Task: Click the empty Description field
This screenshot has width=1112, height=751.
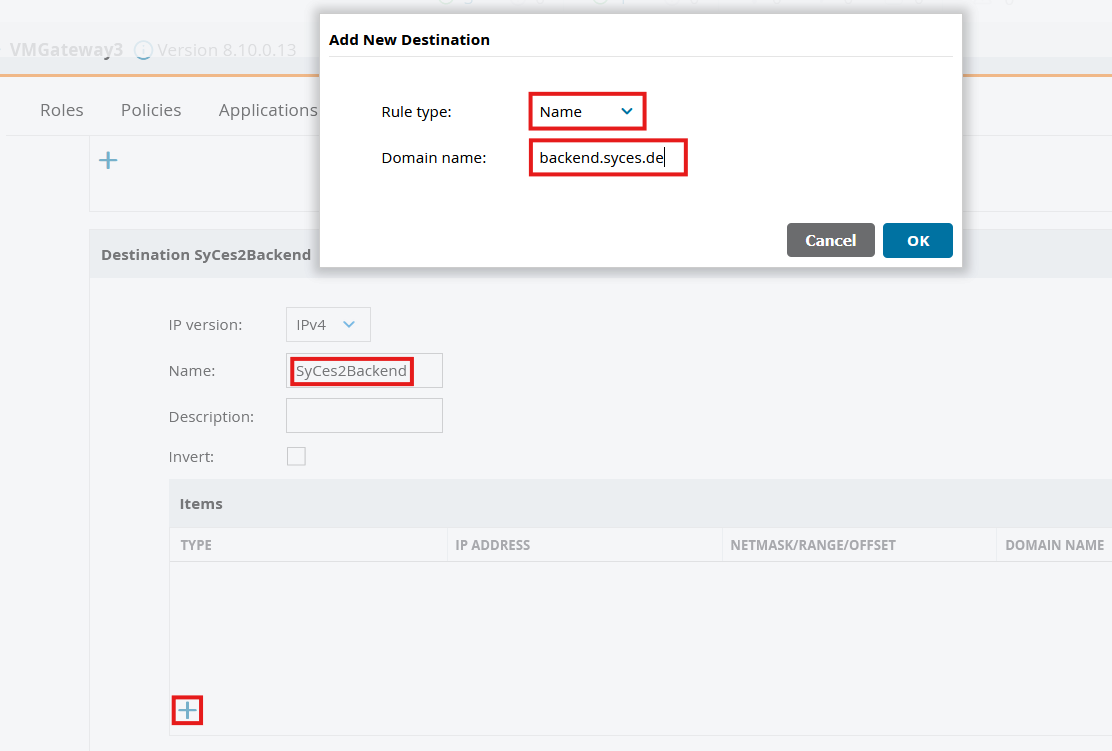Action: (x=364, y=416)
